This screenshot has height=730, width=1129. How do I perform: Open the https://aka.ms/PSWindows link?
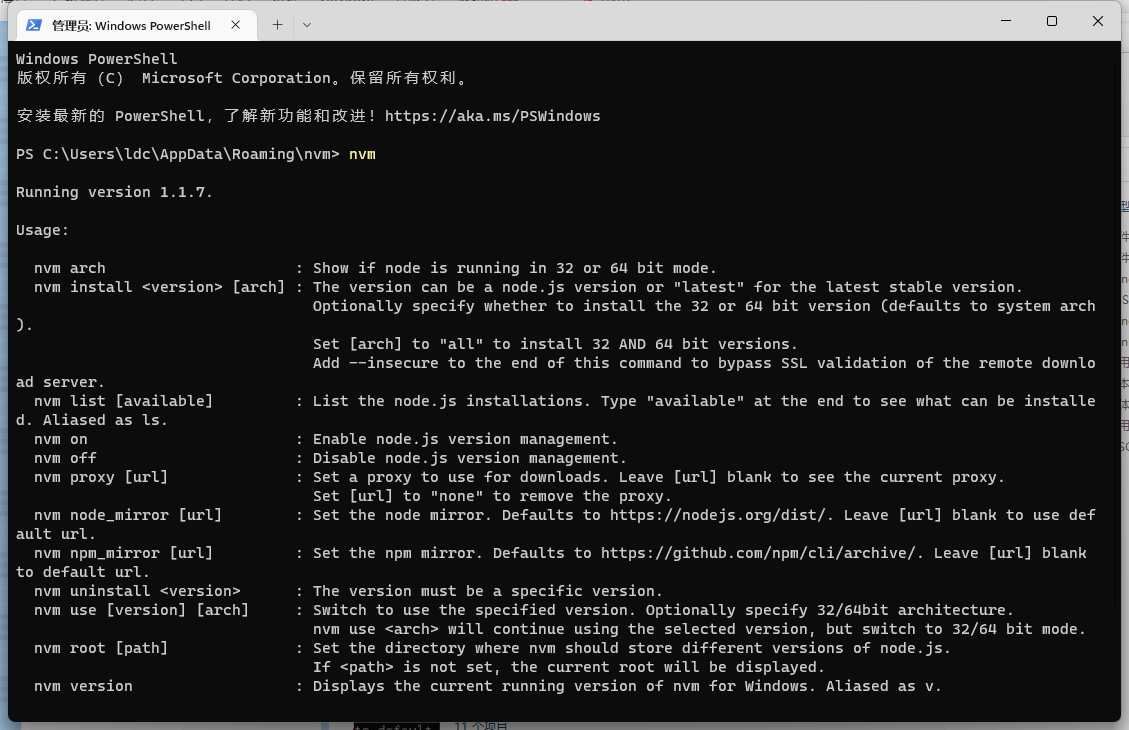tap(492, 116)
